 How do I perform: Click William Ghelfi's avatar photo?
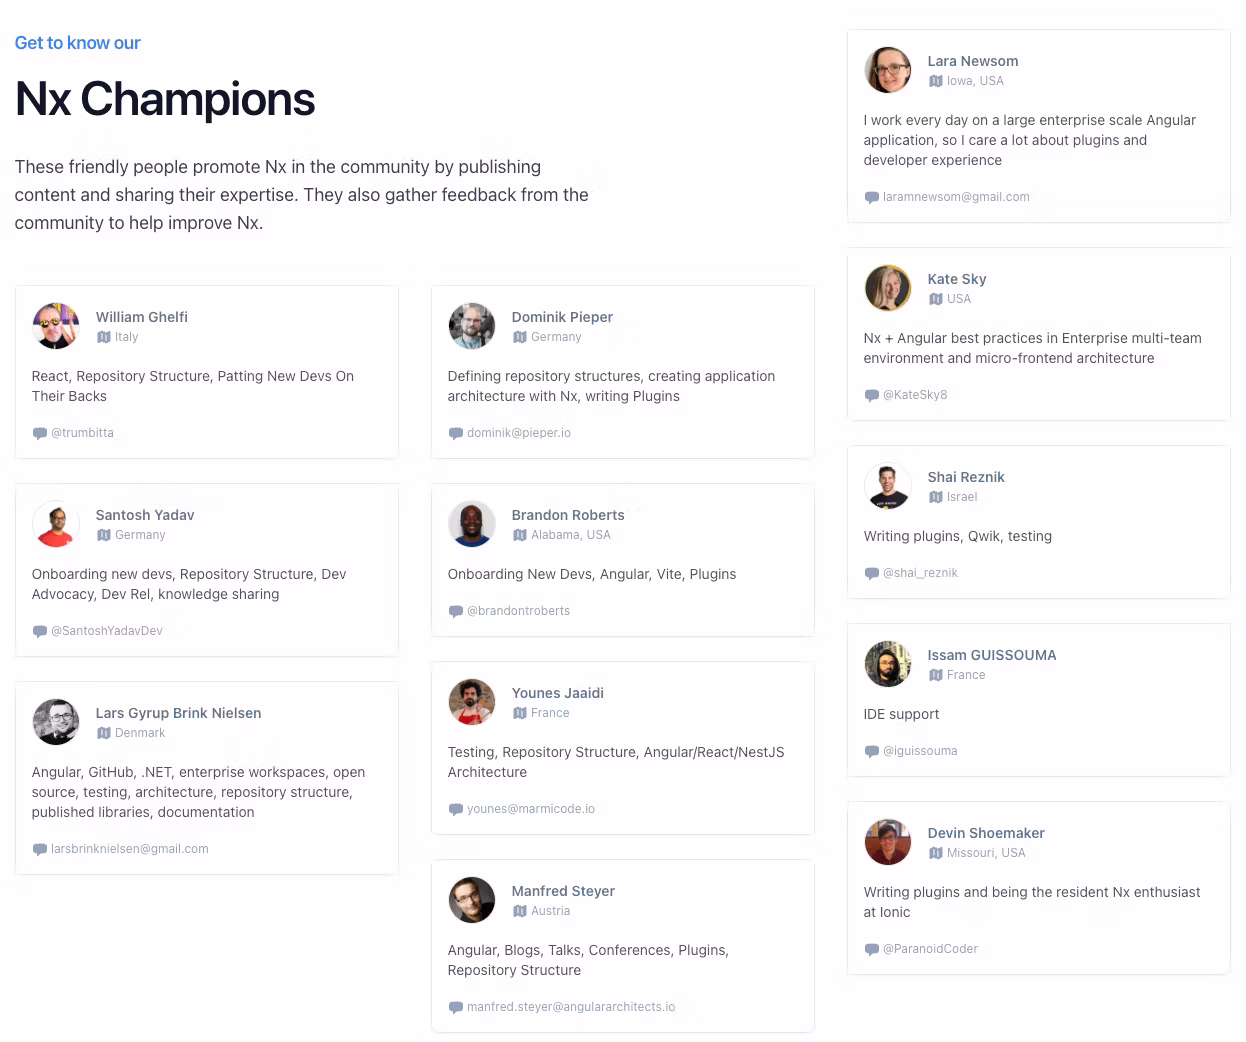tap(56, 326)
